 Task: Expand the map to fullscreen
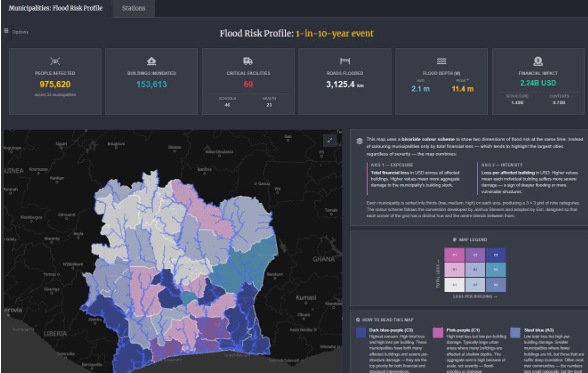click(330, 140)
